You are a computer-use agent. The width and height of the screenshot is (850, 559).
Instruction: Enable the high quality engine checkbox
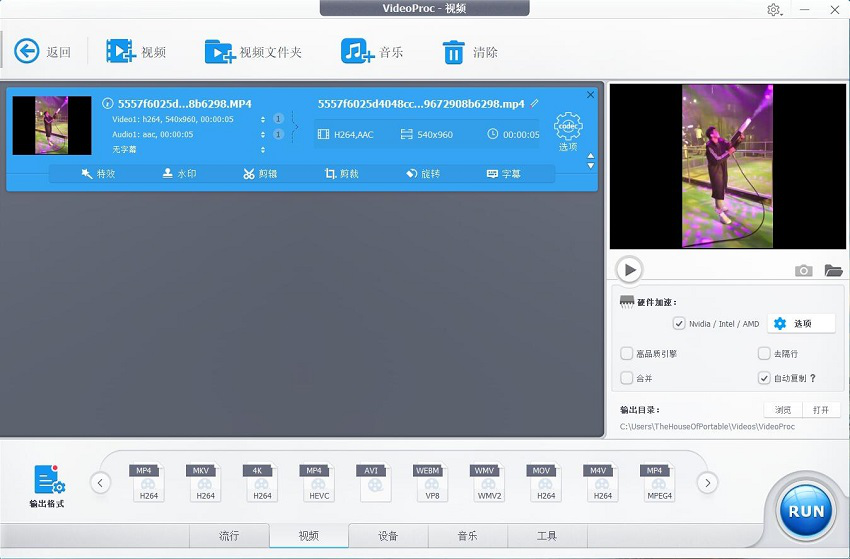click(x=627, y=353)
